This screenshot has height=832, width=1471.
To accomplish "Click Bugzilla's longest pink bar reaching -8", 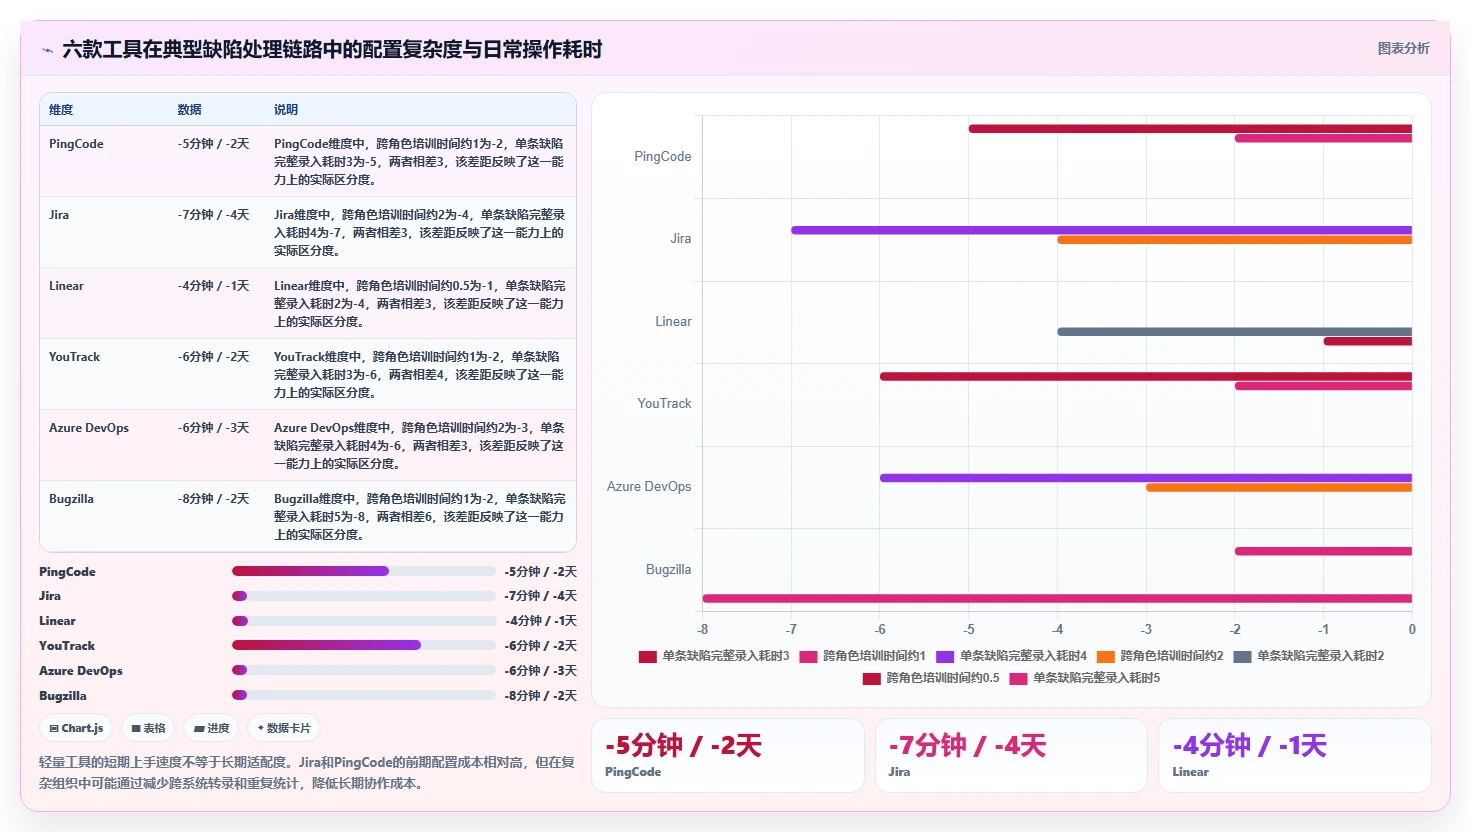I will [x=1057, y=599].
